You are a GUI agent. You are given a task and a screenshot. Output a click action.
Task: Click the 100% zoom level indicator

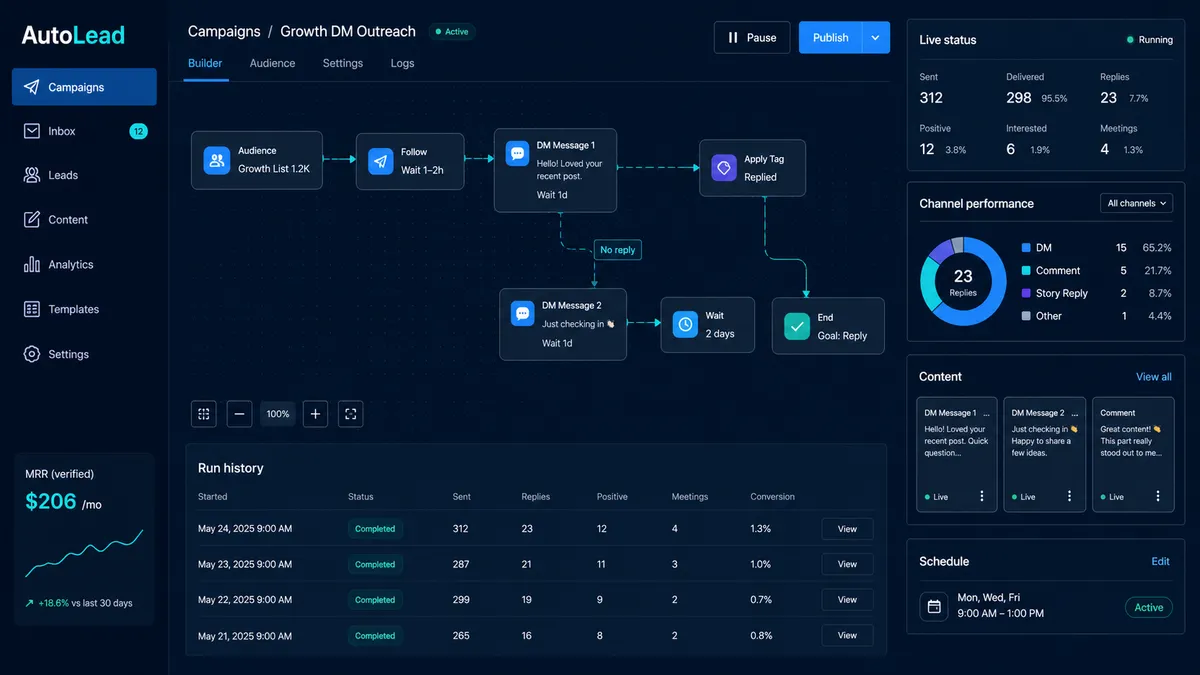pos(278,413)
